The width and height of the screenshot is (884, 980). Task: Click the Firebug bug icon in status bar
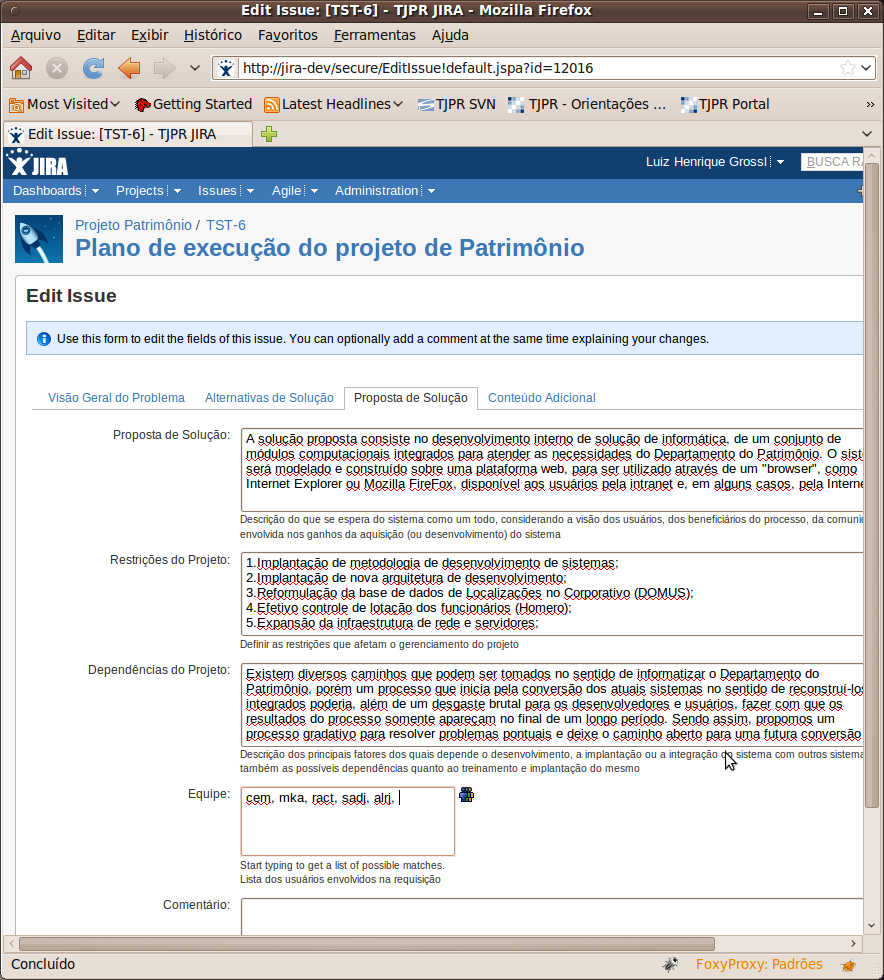[670, 964]
